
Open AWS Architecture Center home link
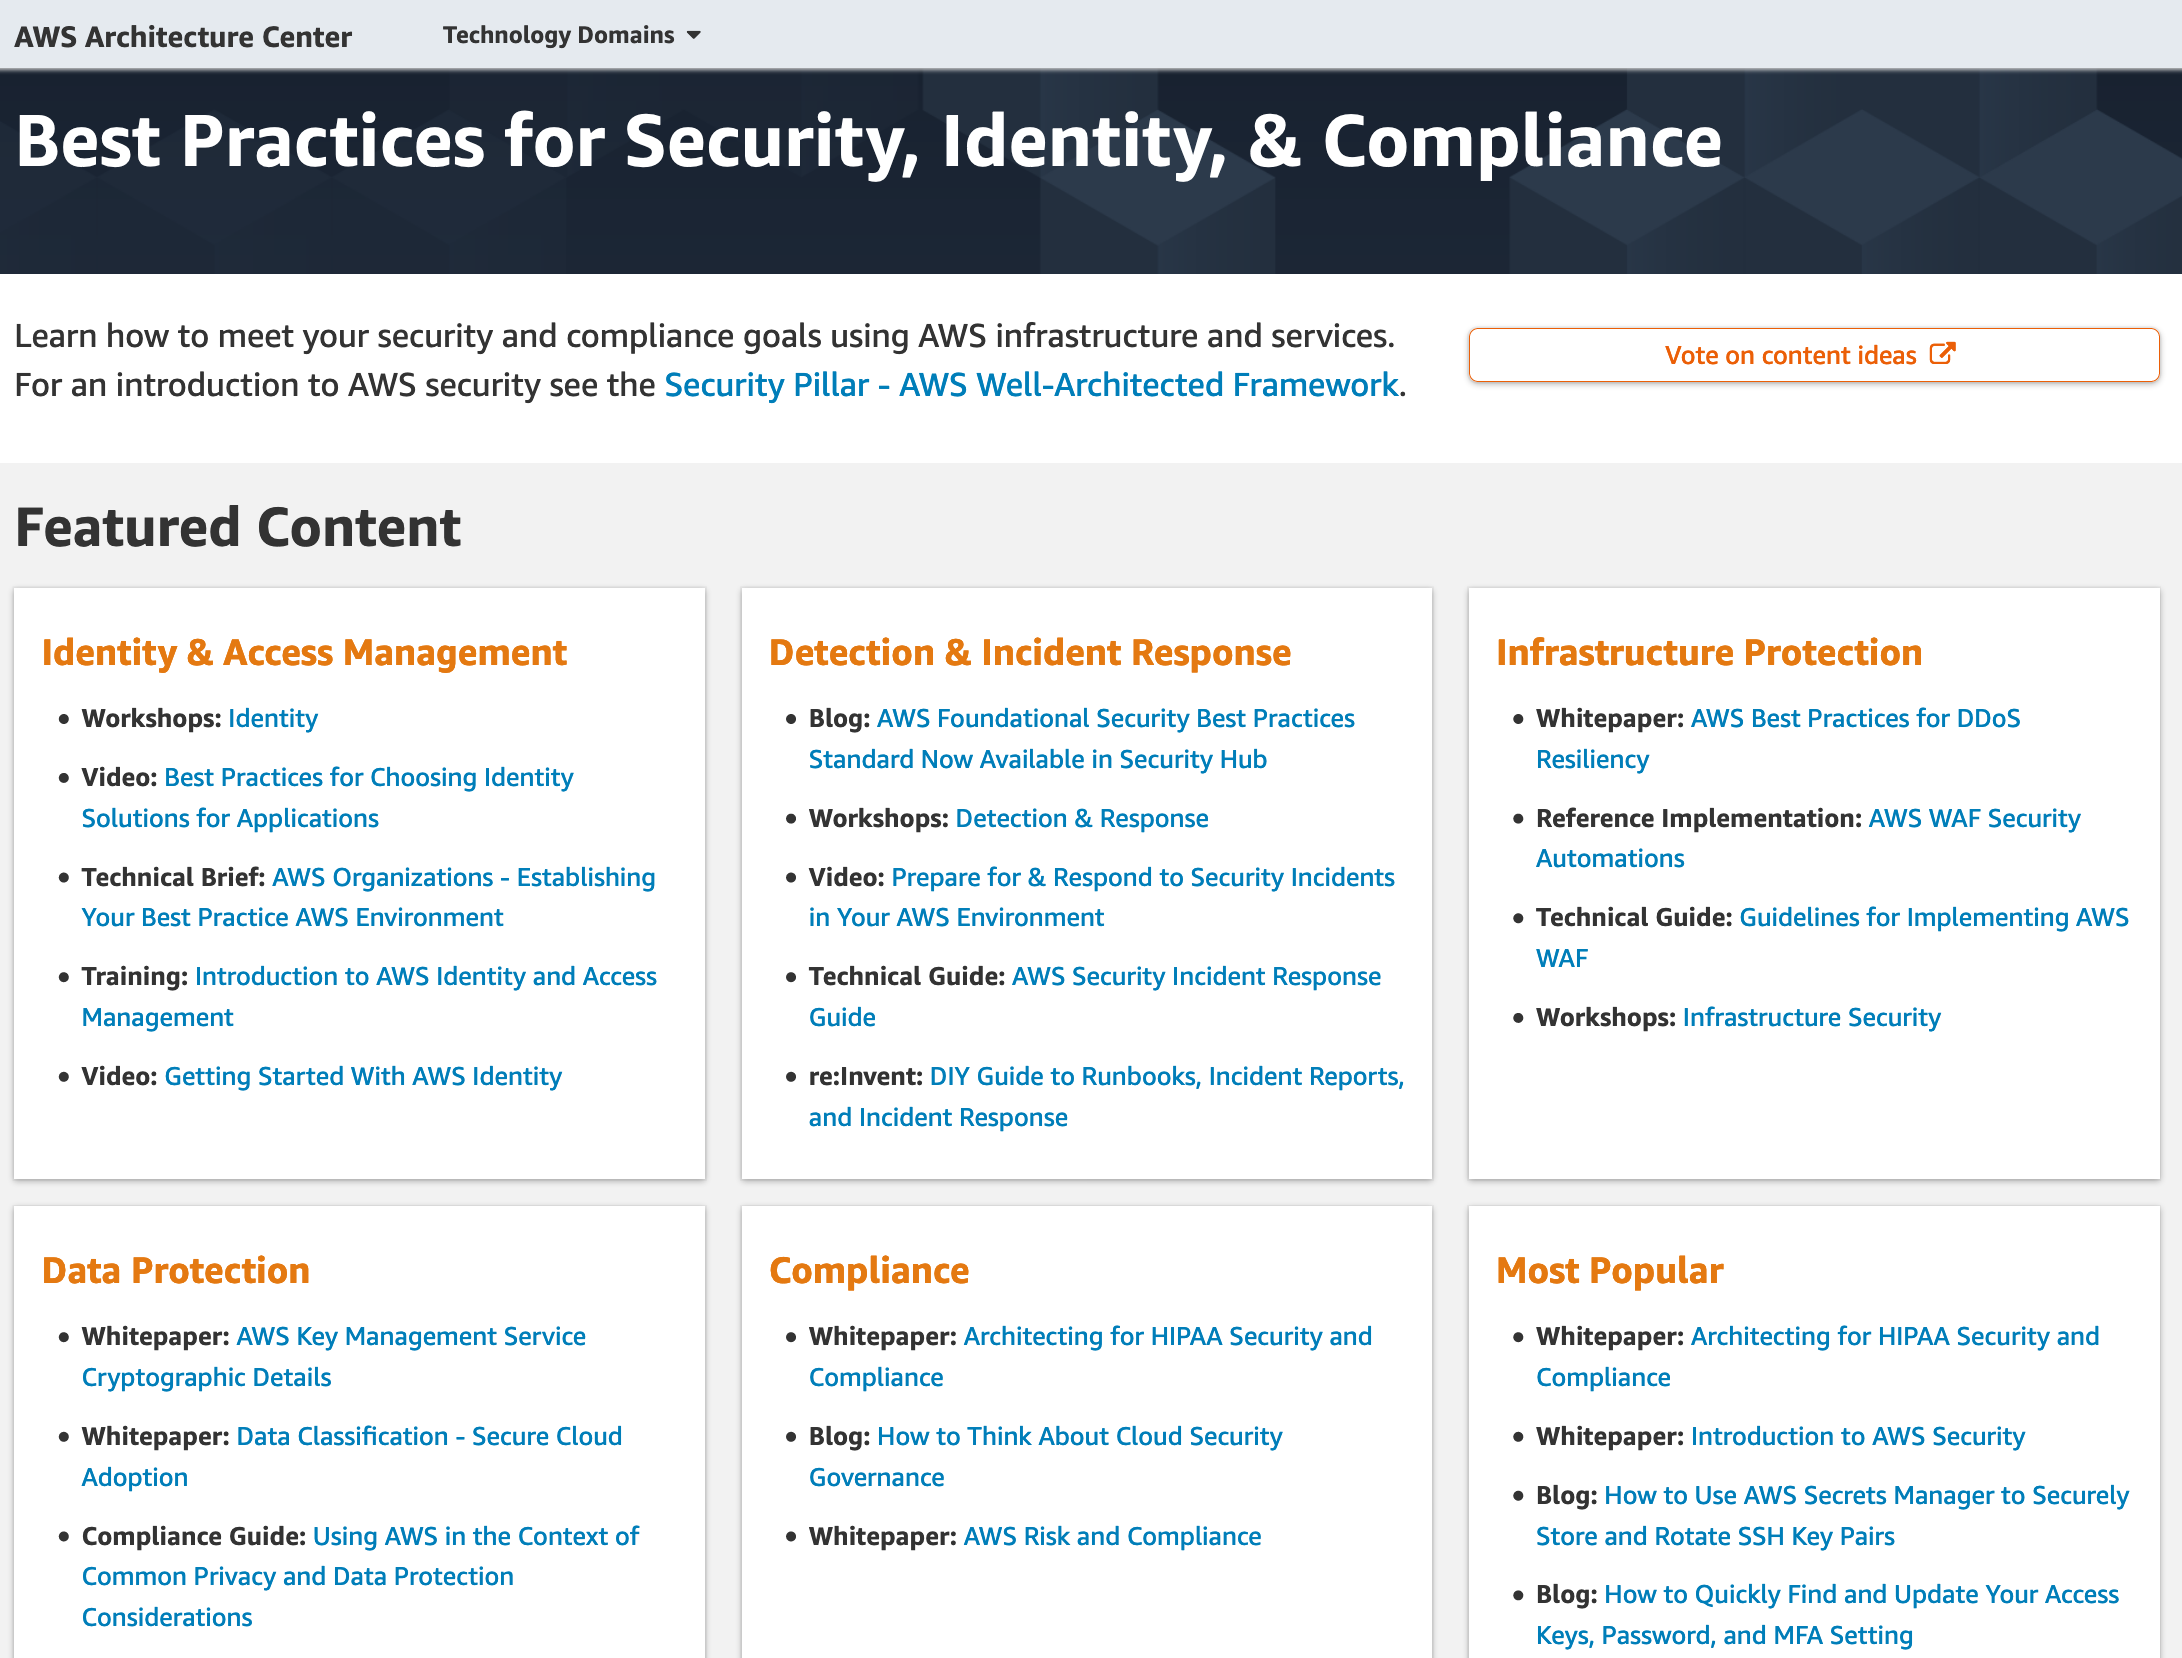[183, 37]
